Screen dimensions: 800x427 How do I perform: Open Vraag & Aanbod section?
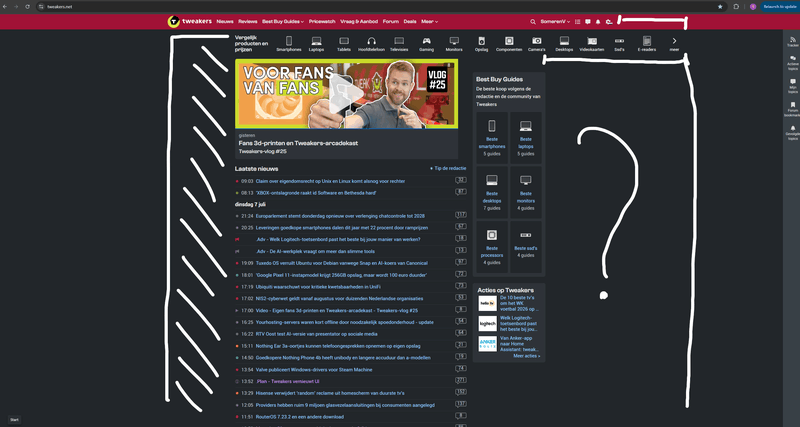(359, 21)
